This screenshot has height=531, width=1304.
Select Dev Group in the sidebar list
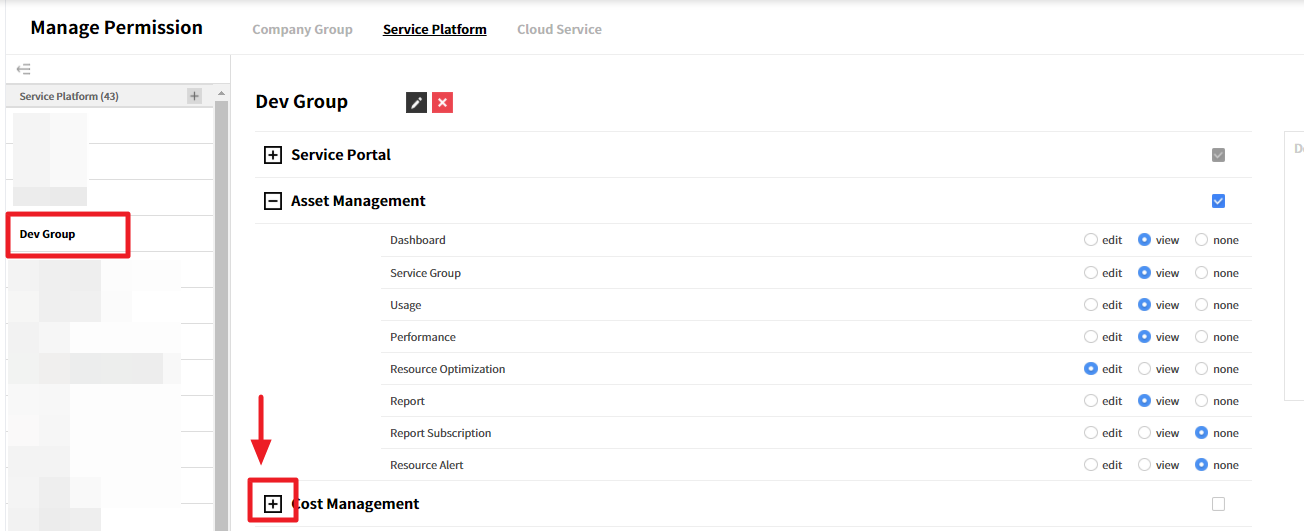coord(48,234)
